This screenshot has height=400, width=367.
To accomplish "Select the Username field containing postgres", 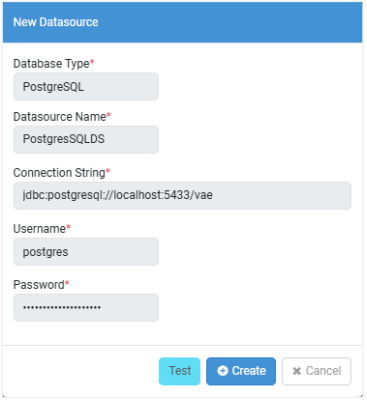I will point(86,252).
